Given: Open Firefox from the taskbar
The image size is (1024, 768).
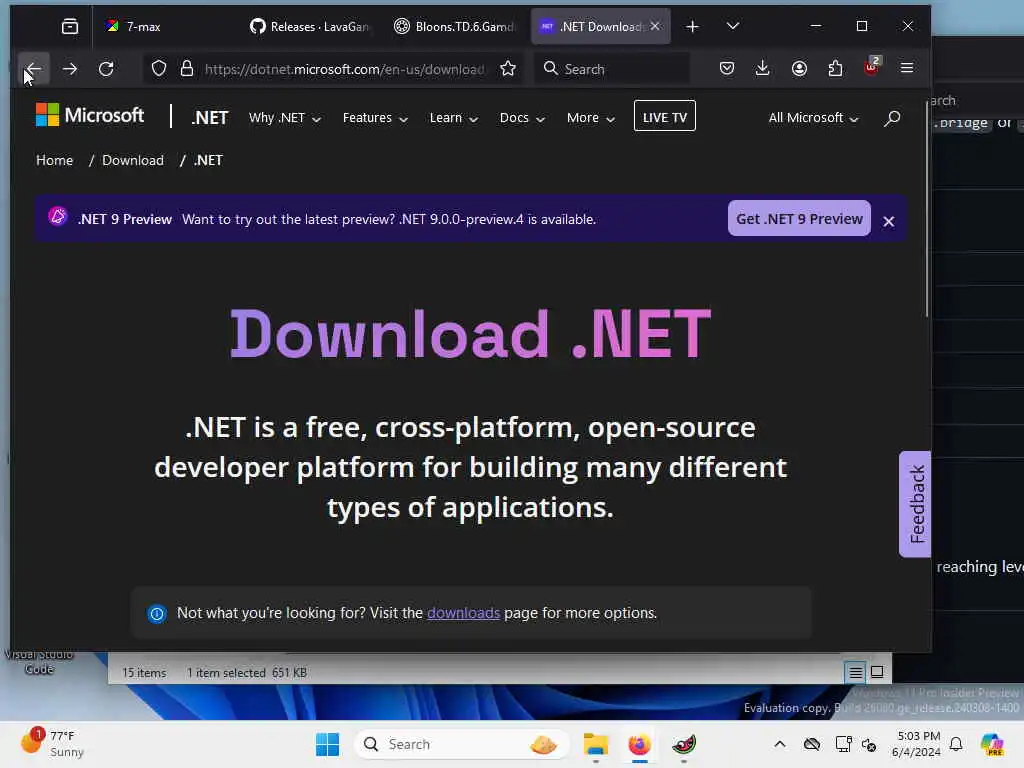Looking at the screenshot, I should pos(639,744).
